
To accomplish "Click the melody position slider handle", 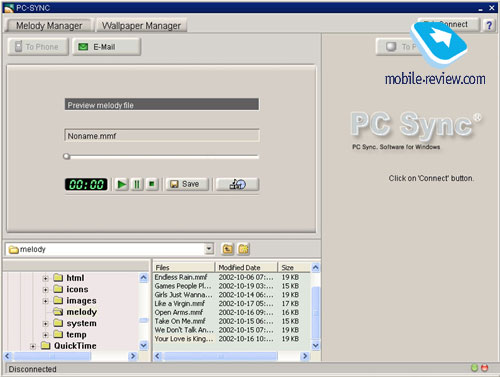I will (x=66, y=156).
